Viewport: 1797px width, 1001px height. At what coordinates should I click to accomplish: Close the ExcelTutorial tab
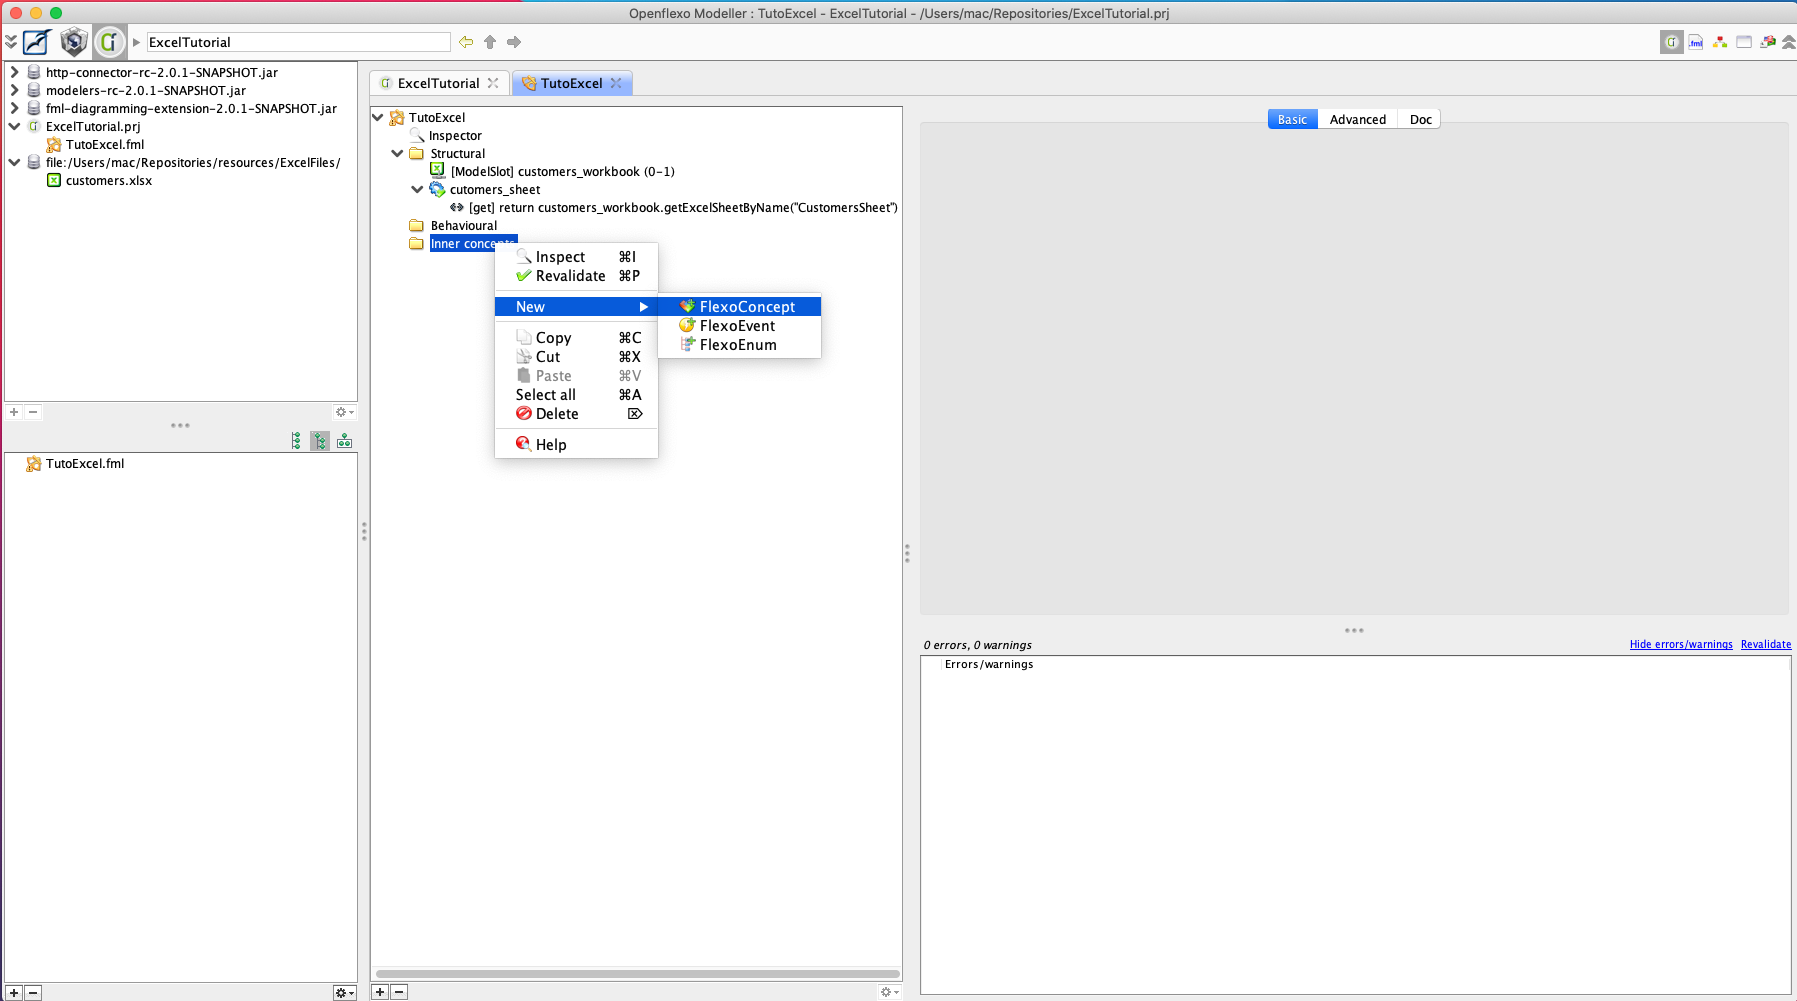click(493, 83)
